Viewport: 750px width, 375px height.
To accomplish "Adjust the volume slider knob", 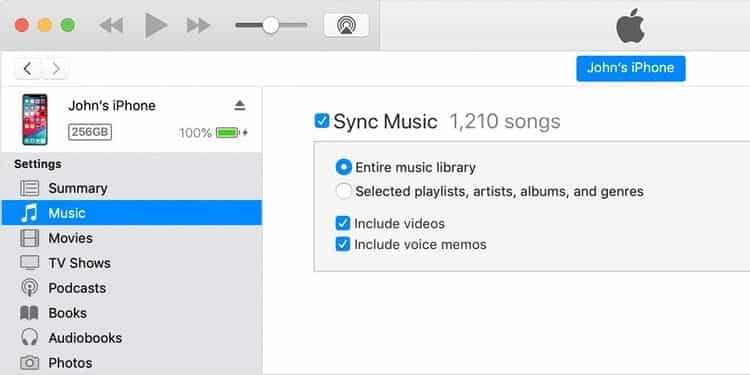I will click(271, 25).
